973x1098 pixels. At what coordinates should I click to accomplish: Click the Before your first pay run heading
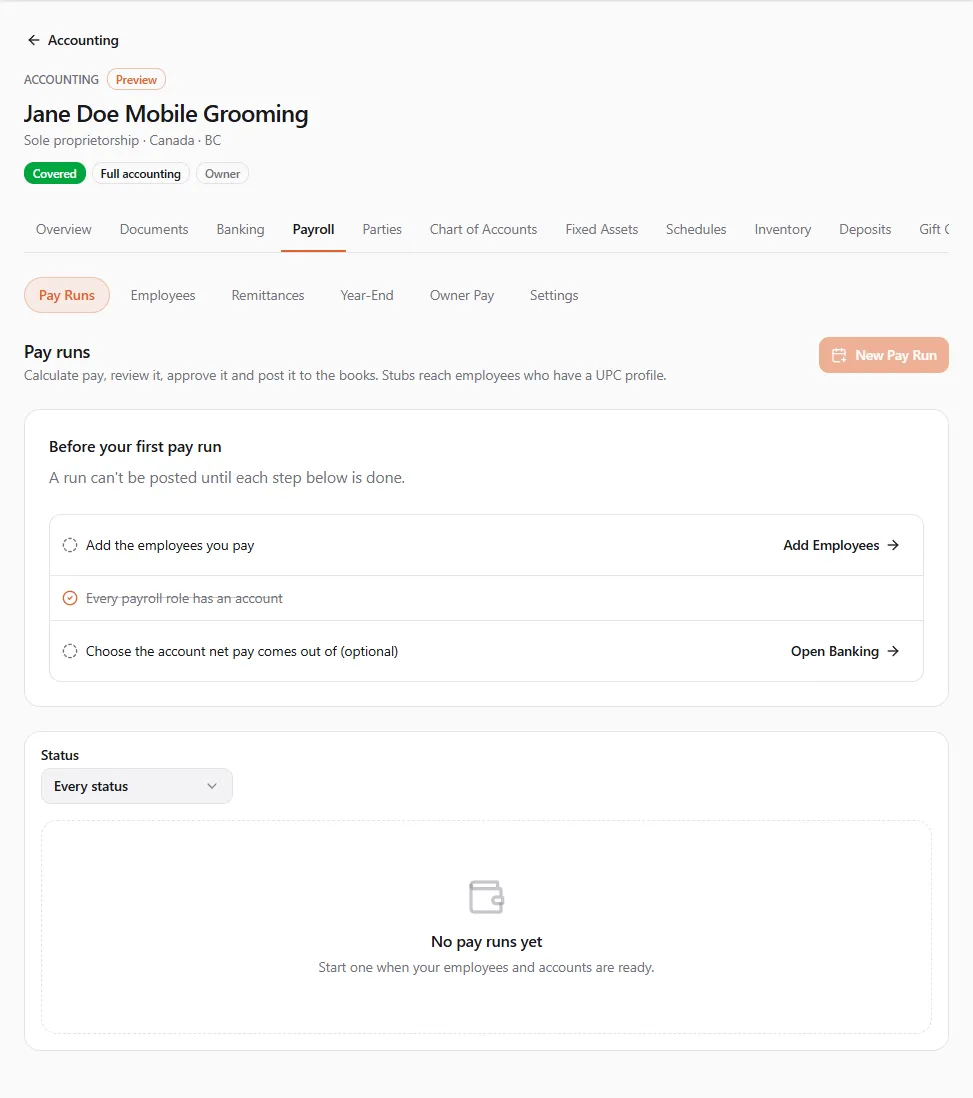135,447
